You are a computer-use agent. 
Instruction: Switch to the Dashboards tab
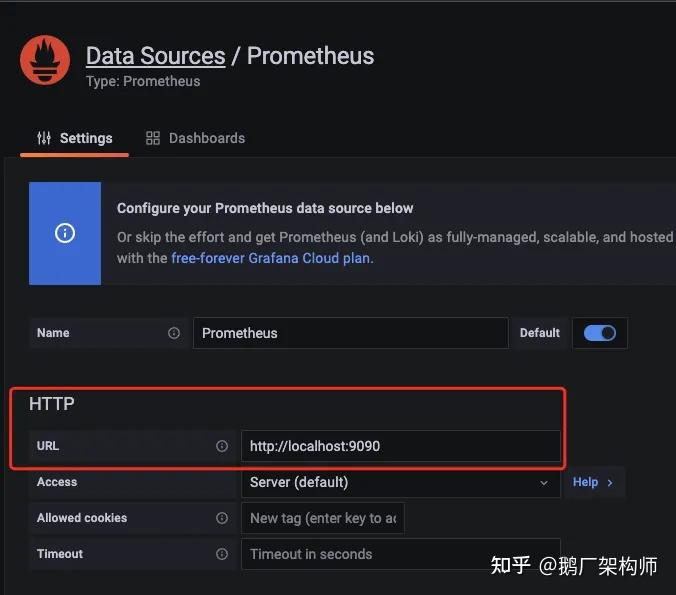click(x=195, y=138)
